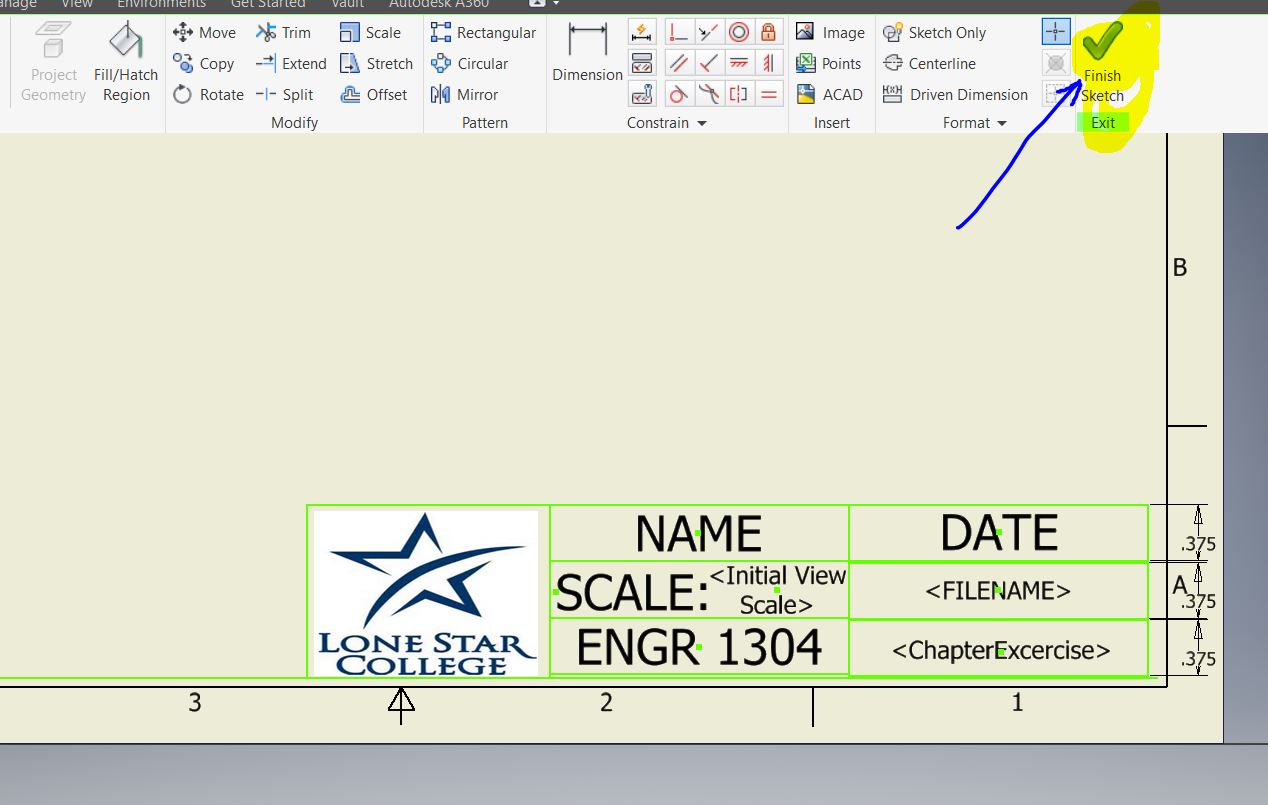Apply the Equal constraint
Viewport: 1268px width, 805px height.
click(x=768, y=94)
